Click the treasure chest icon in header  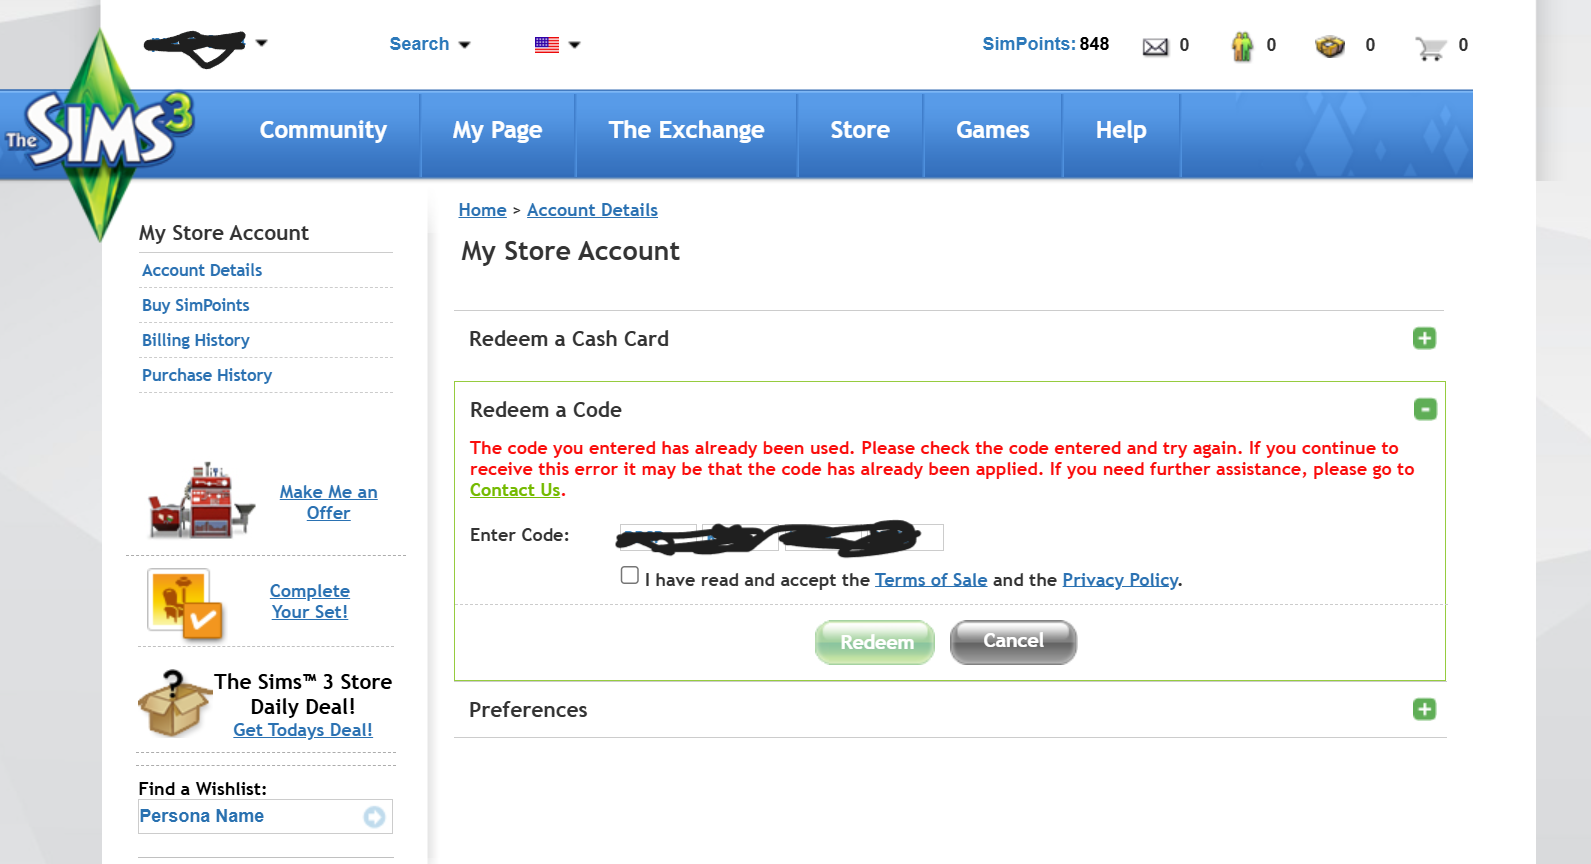point(1329,46)
